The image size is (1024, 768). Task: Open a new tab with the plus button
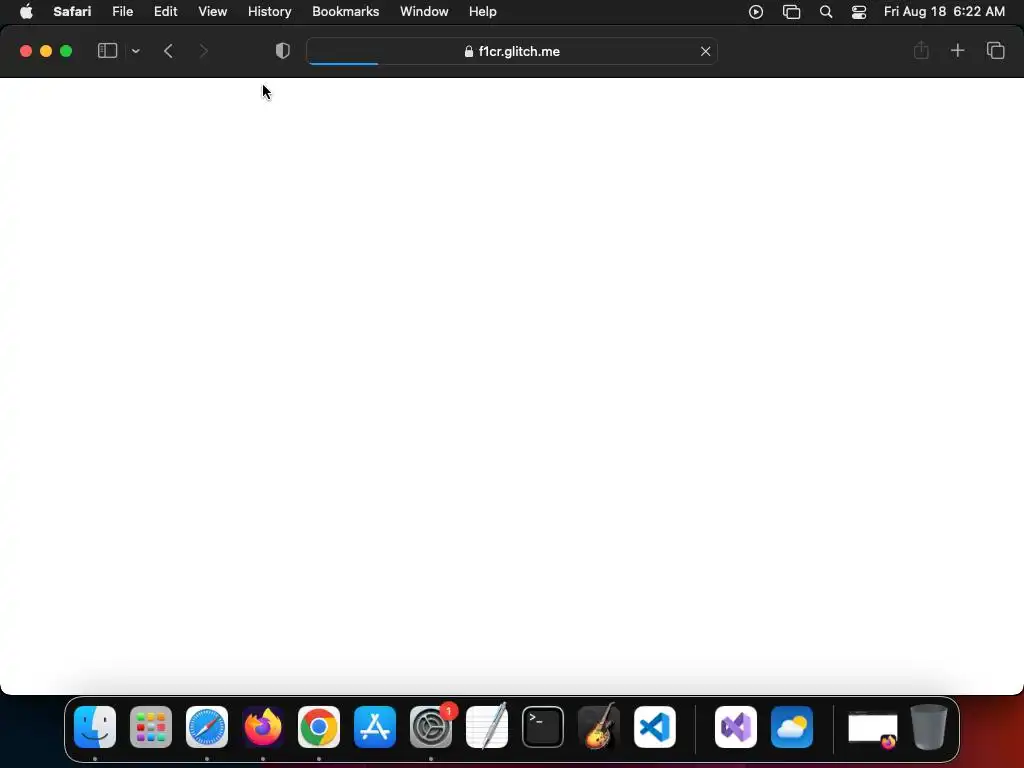(957, 50)
